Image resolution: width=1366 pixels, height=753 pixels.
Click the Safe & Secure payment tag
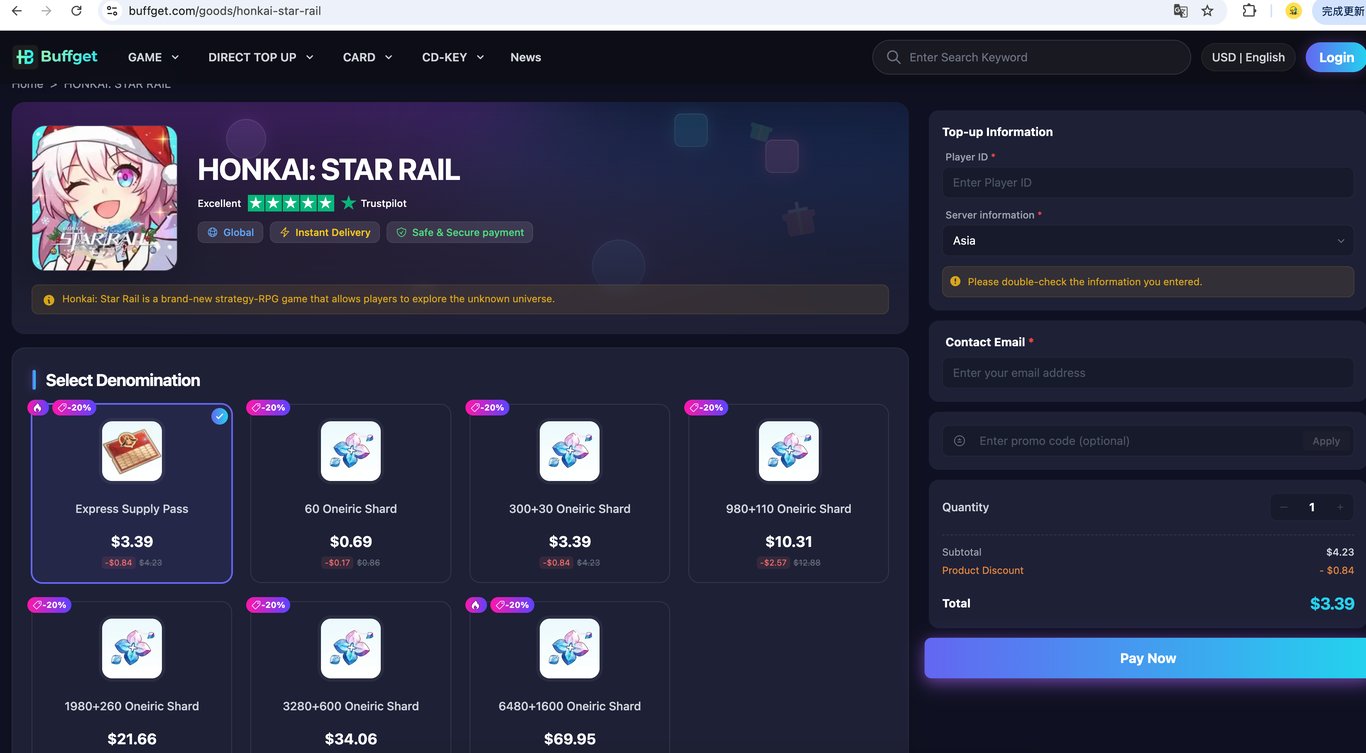[460, 232]
